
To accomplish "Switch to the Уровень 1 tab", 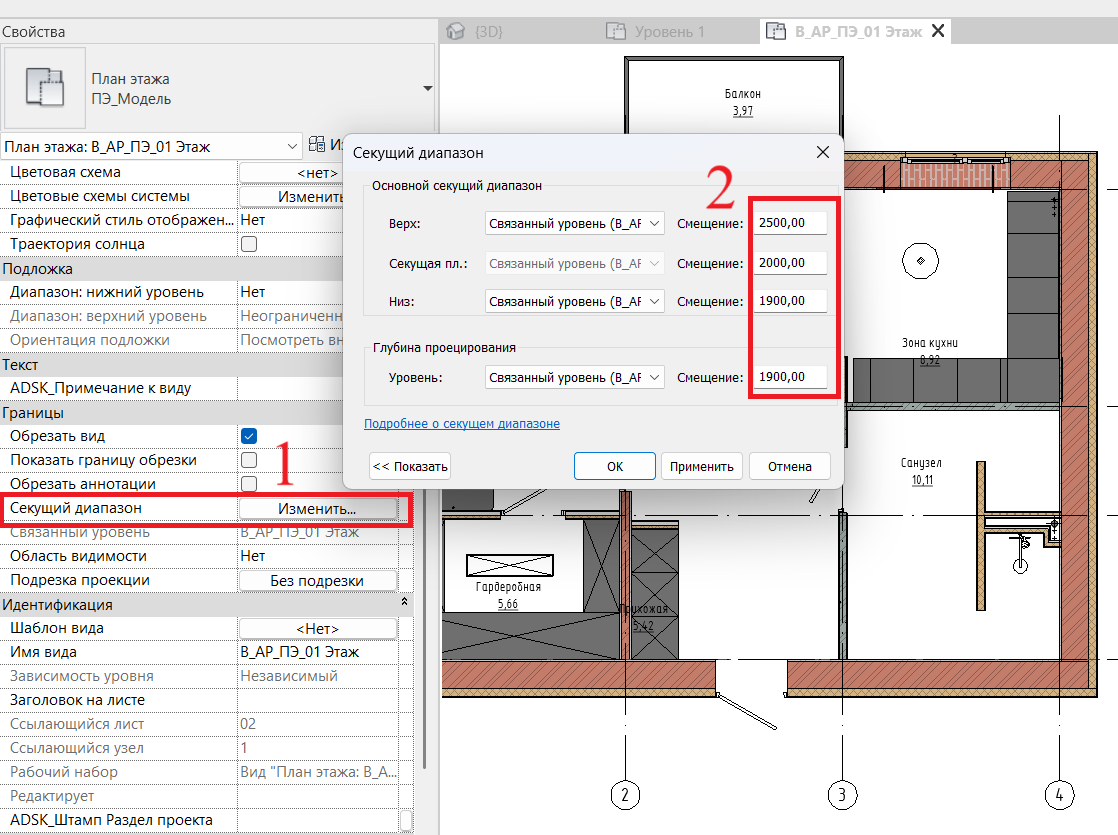I will [x=658, y=32].
